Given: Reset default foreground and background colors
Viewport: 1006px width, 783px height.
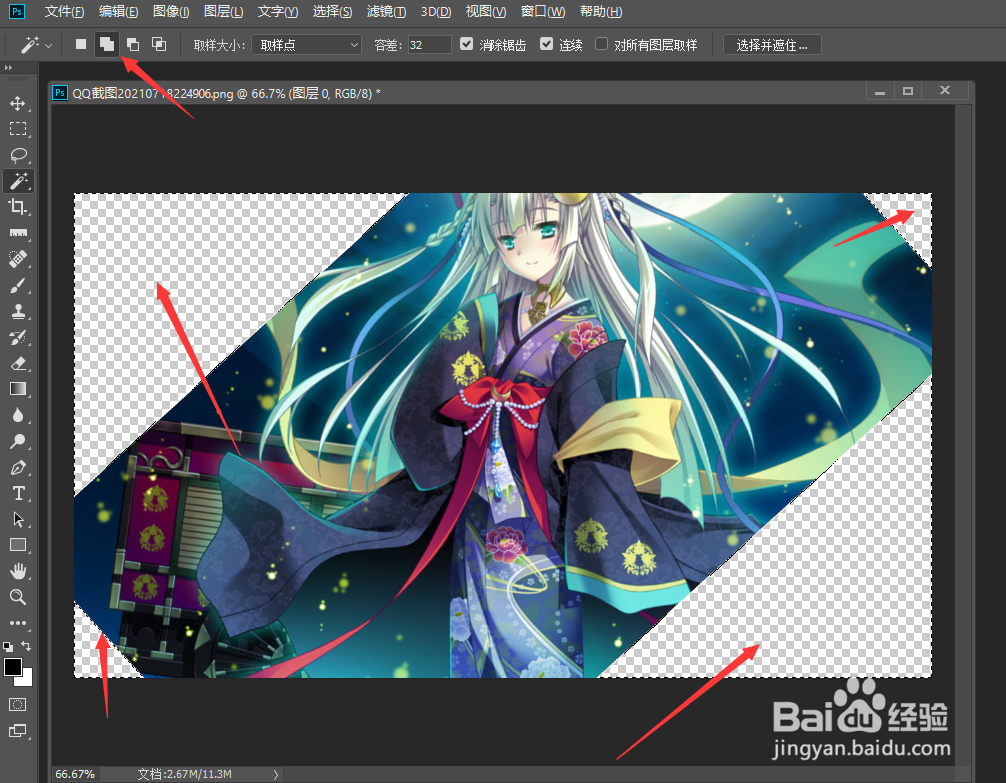Looking at the screenshot, I should click(x=8, y=646).
